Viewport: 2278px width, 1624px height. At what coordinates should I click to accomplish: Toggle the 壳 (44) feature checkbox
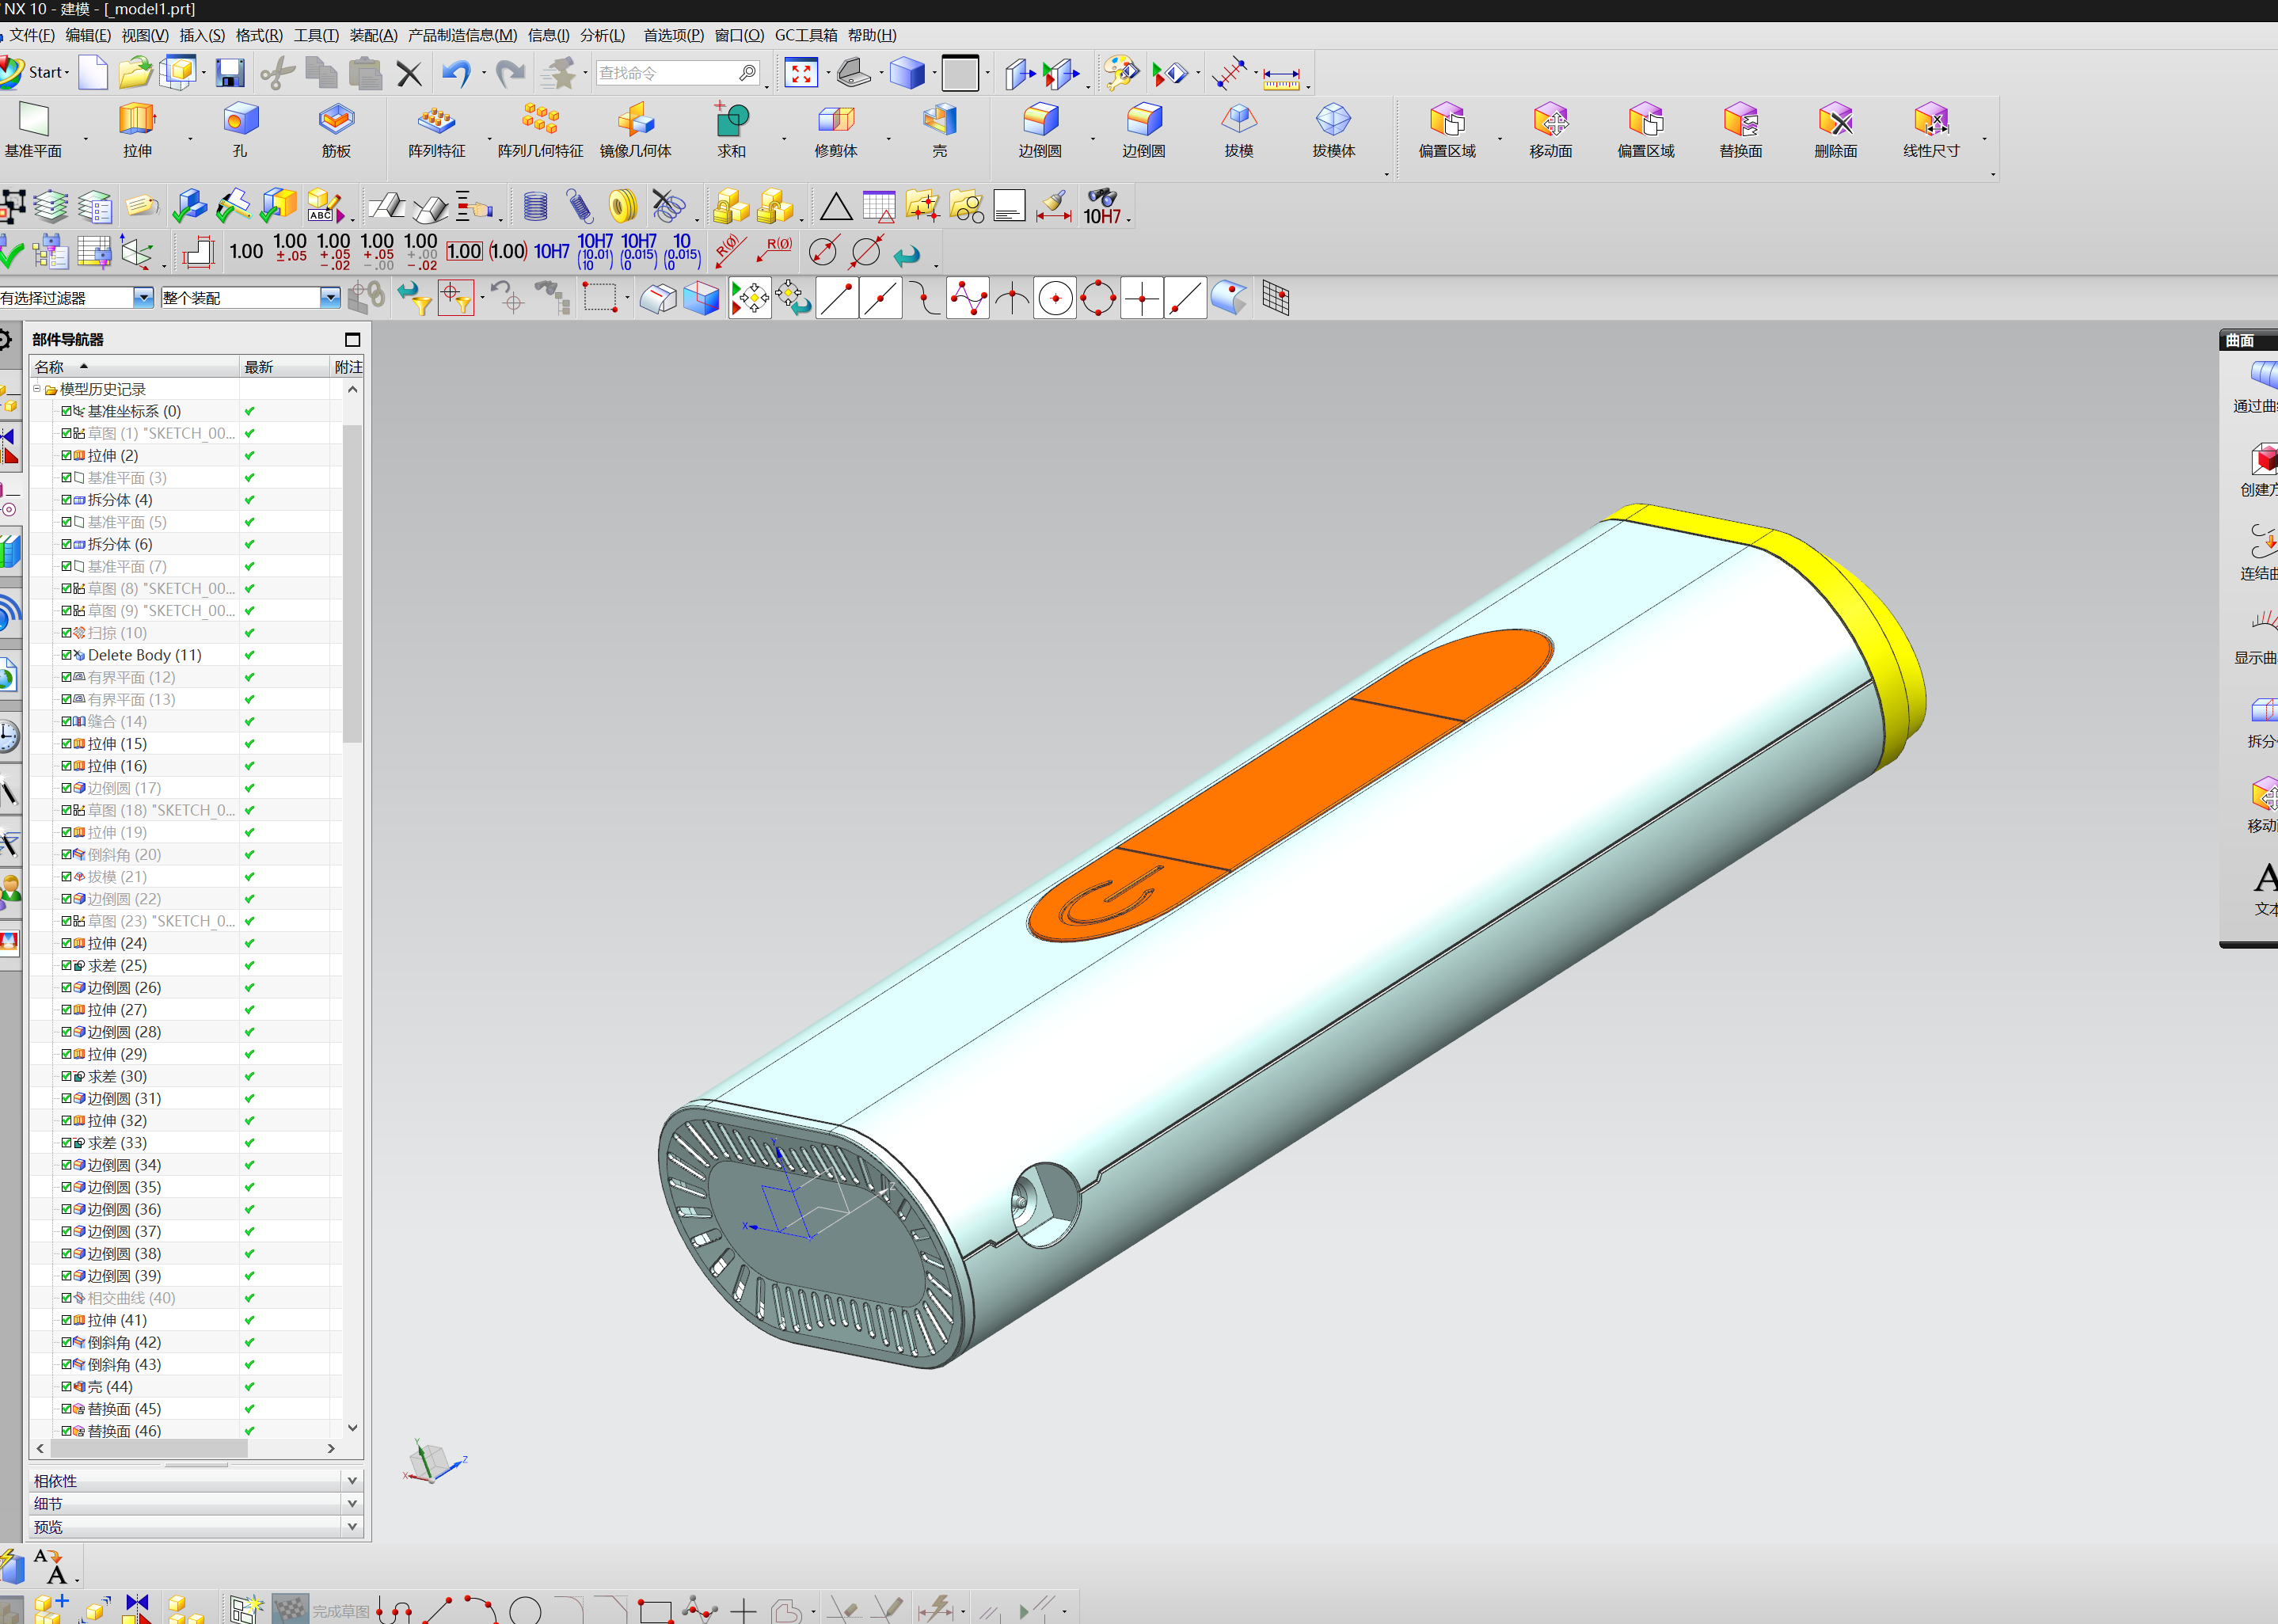66,1387
